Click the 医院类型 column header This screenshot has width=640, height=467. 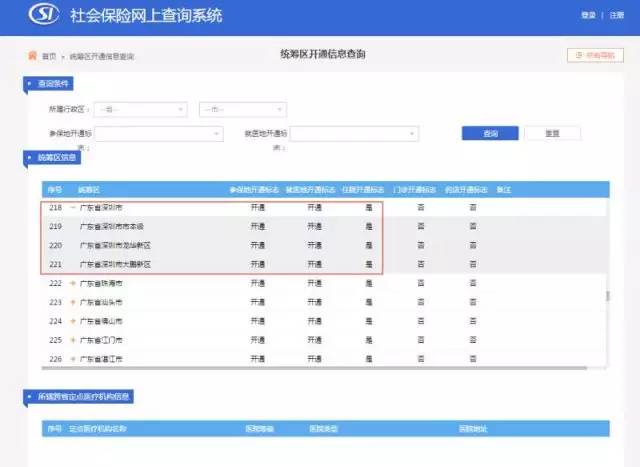[323, 429]
